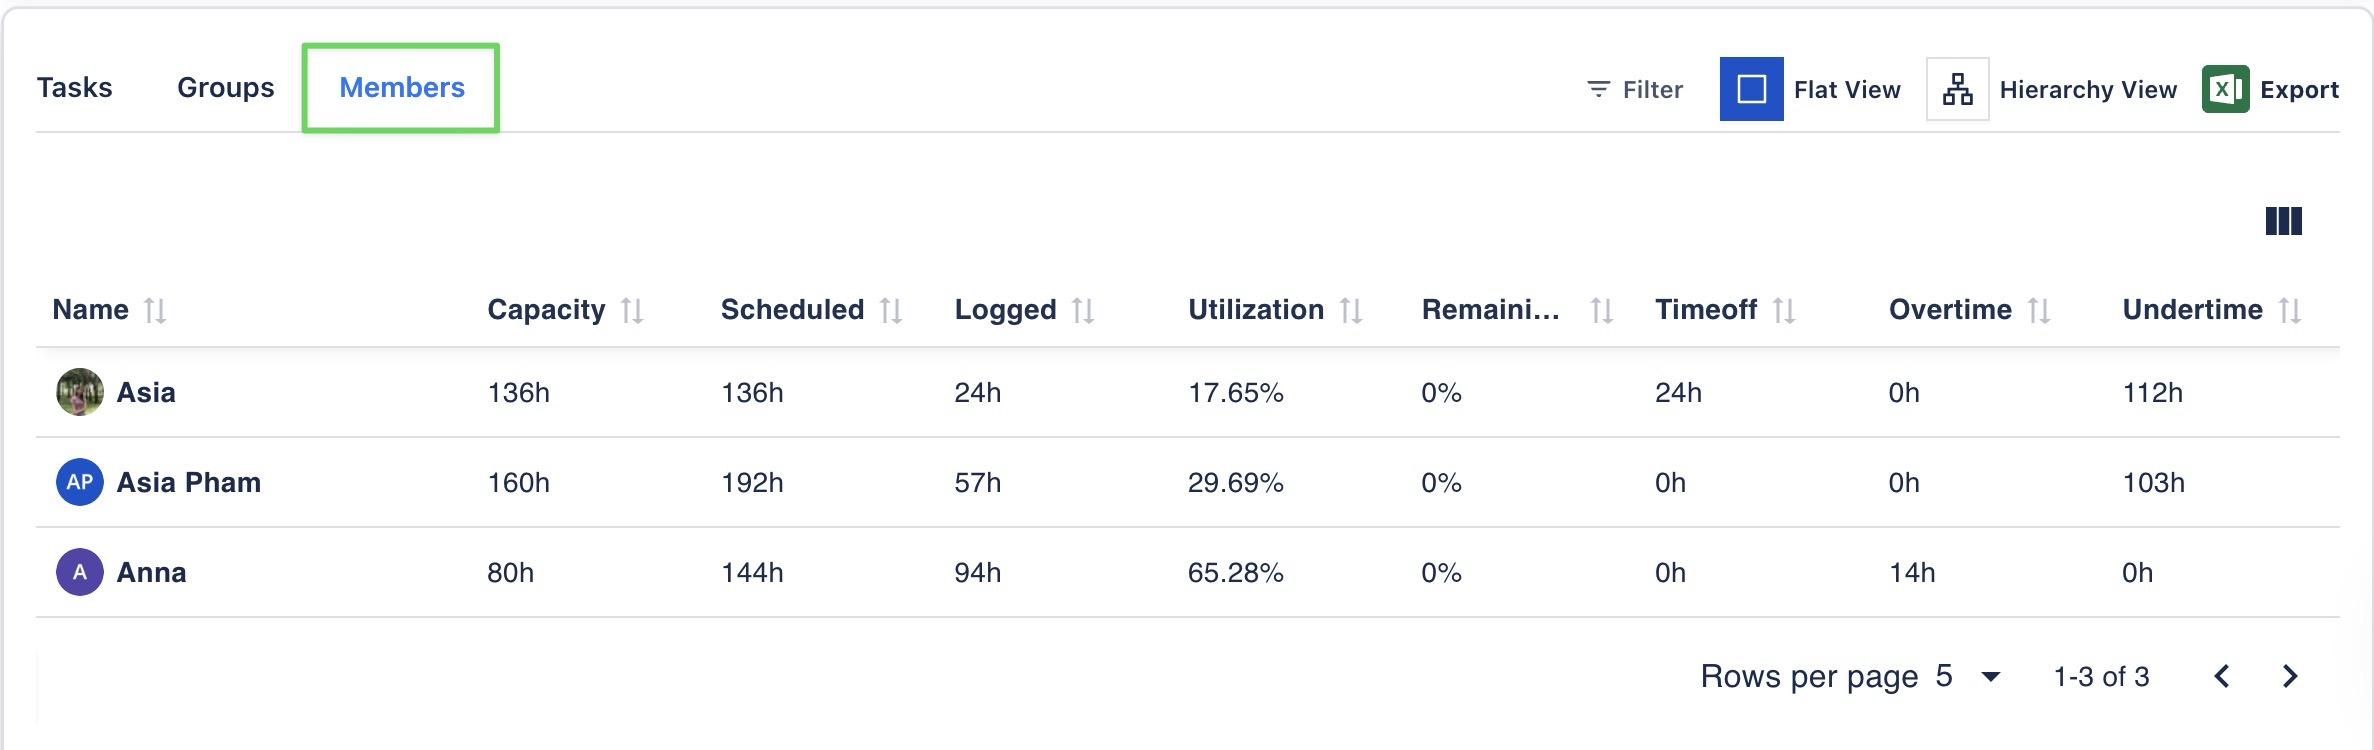The height and width of the screenshot is (750, 2374).
Task: Sort by Logged hours
Action: [x=1083, y=310]
